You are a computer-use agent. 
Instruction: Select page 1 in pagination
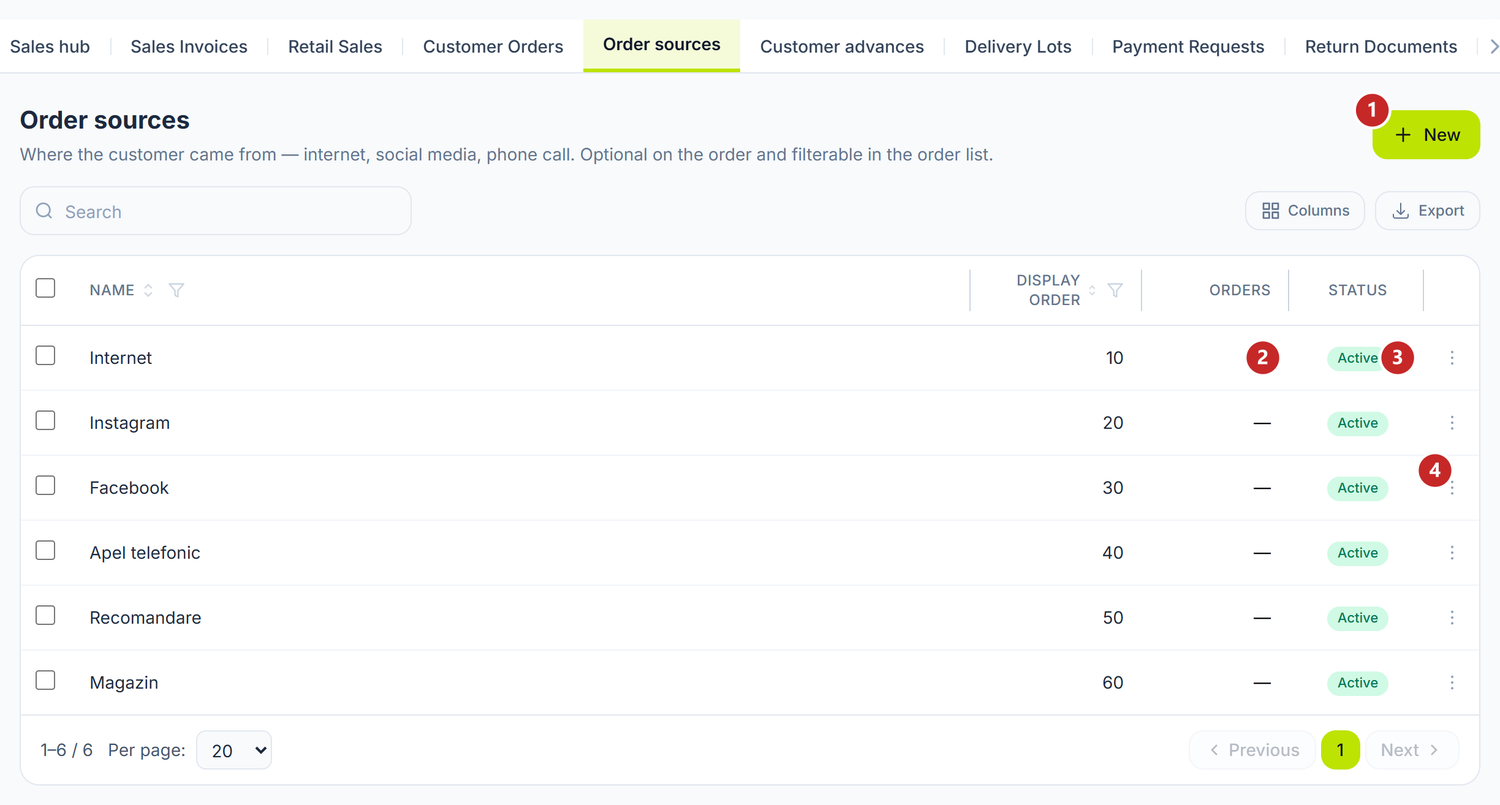pos(1340,750)
